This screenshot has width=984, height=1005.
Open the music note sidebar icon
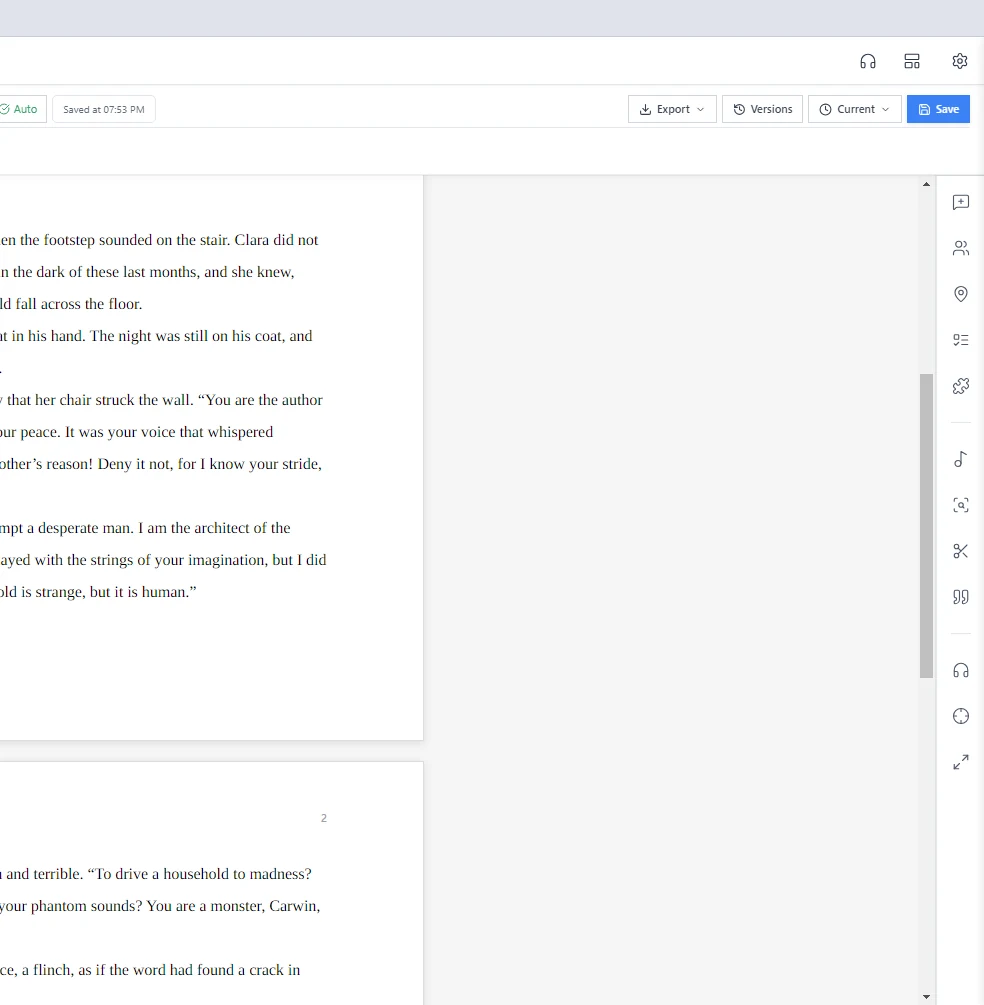pyautogui.click(x=960, y=459)
